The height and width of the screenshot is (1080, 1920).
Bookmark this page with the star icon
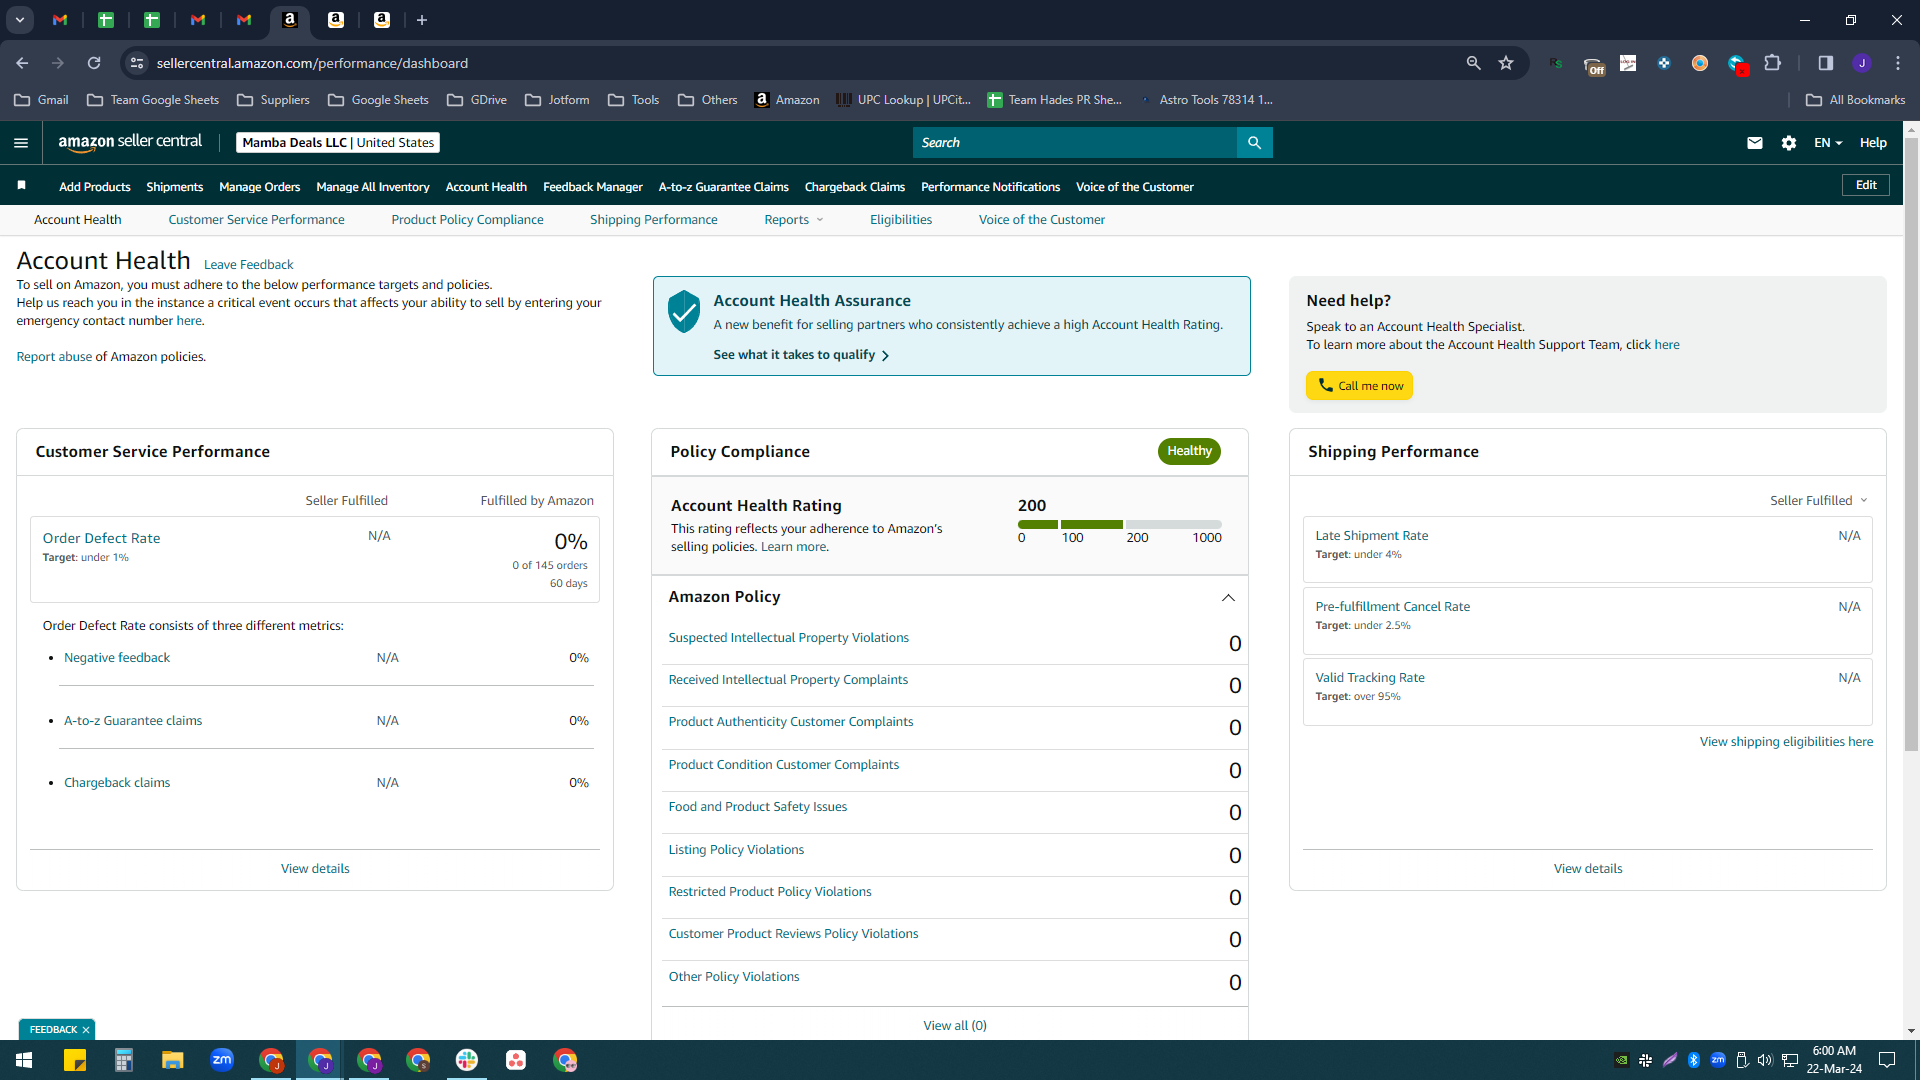coord(1506,63)
